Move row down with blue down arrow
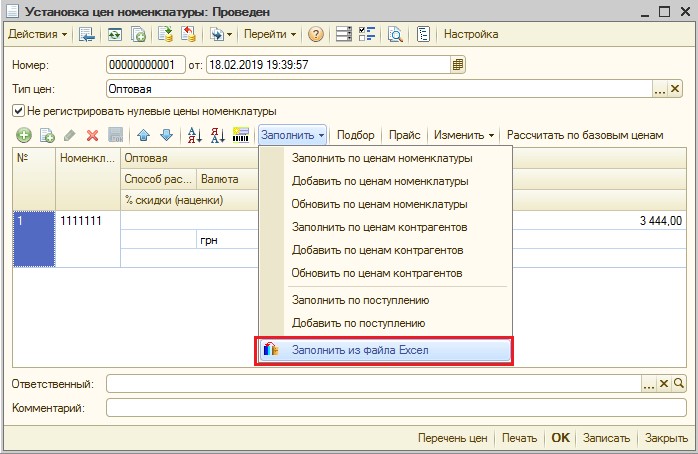The width and height of the screenshot is (698, 454). click(166, 135)
